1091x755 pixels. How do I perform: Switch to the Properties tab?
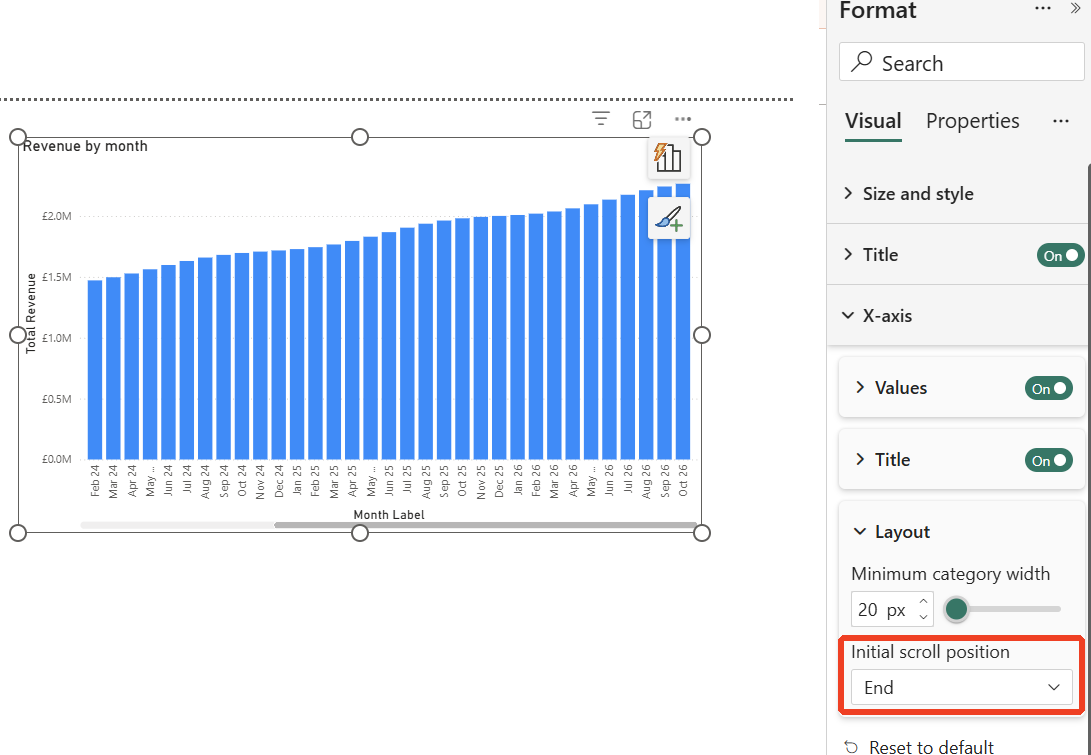point(973,121)
